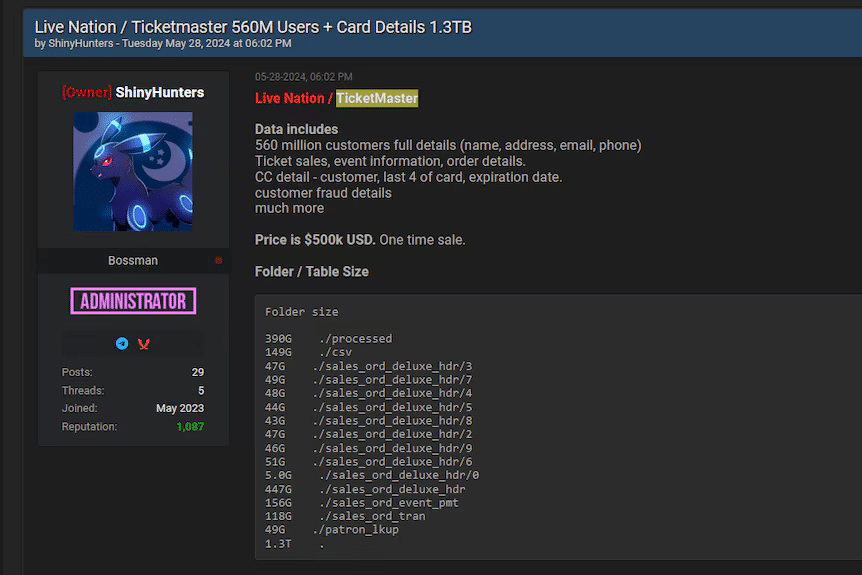Click the Data includes heading

296,129
